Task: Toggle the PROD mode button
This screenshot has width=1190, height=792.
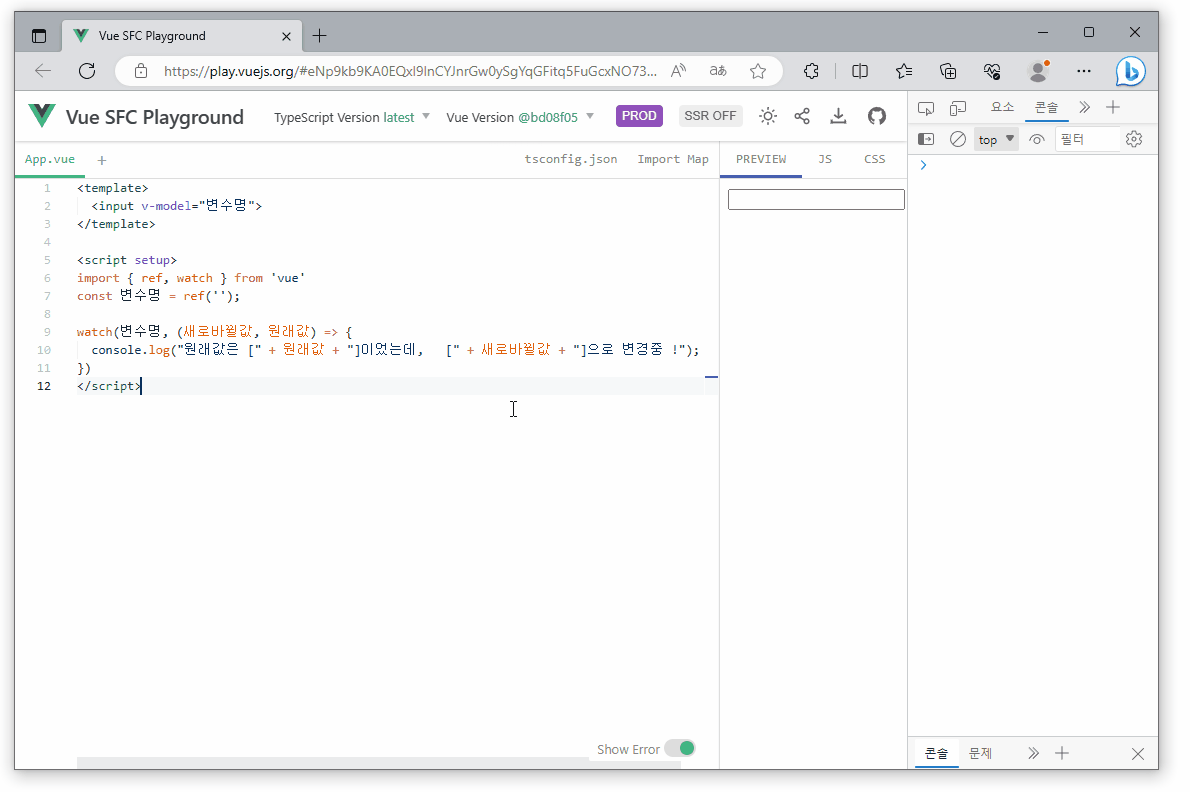Action: tap(639, 116)
